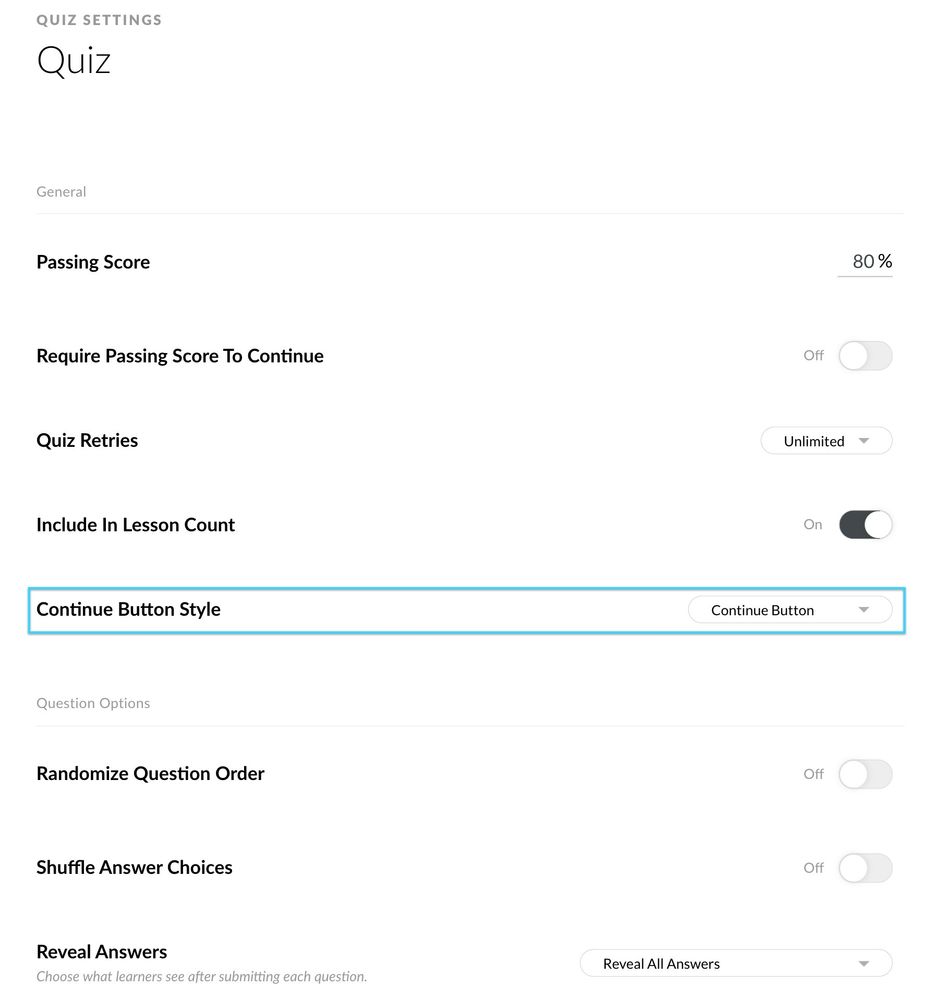Click the Randomize Question Order label
This screenshot has width=948, height=999.
coord(150,774)
